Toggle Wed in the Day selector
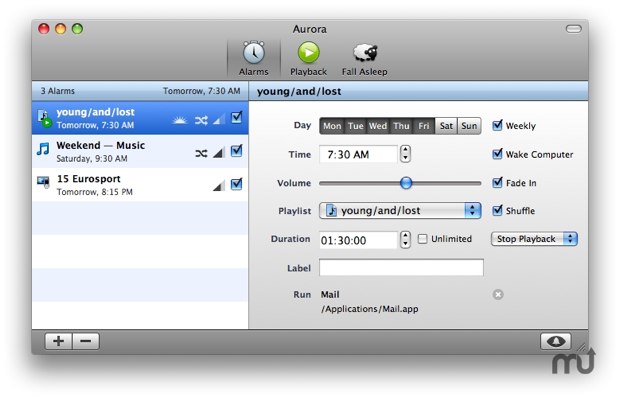Viewport: 620px width, 398px height. coord(378,126)
